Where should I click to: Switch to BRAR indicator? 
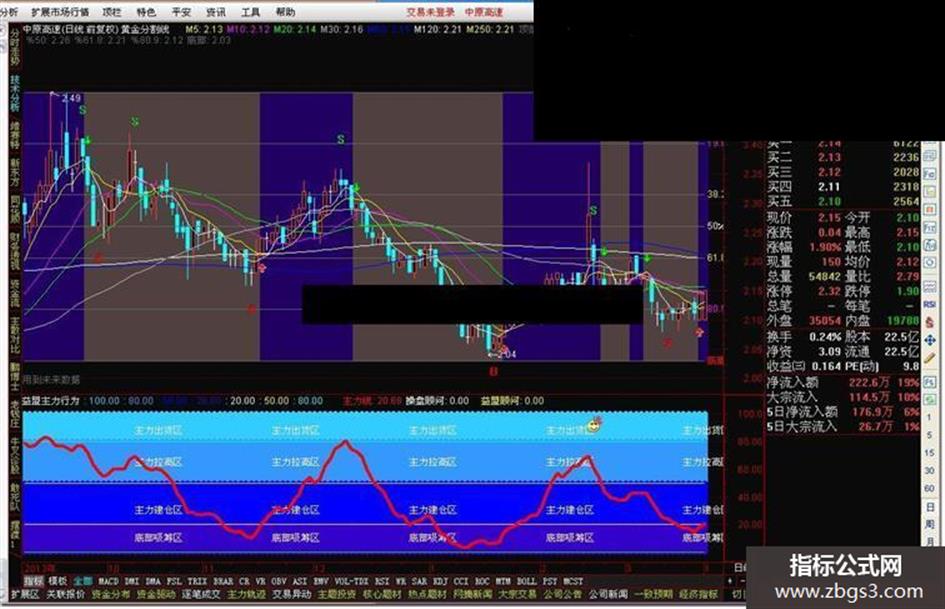coord(223,581)
